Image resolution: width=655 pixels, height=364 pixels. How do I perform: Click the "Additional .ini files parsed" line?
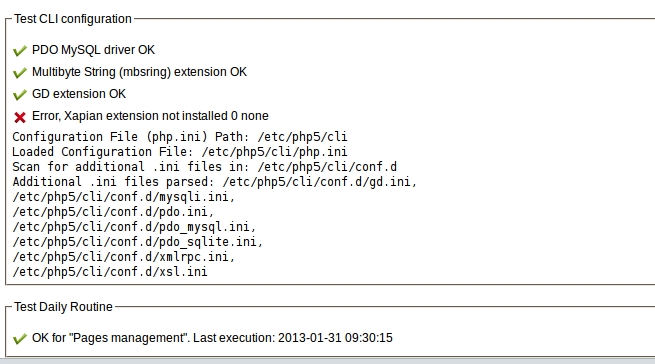(215, 182)
